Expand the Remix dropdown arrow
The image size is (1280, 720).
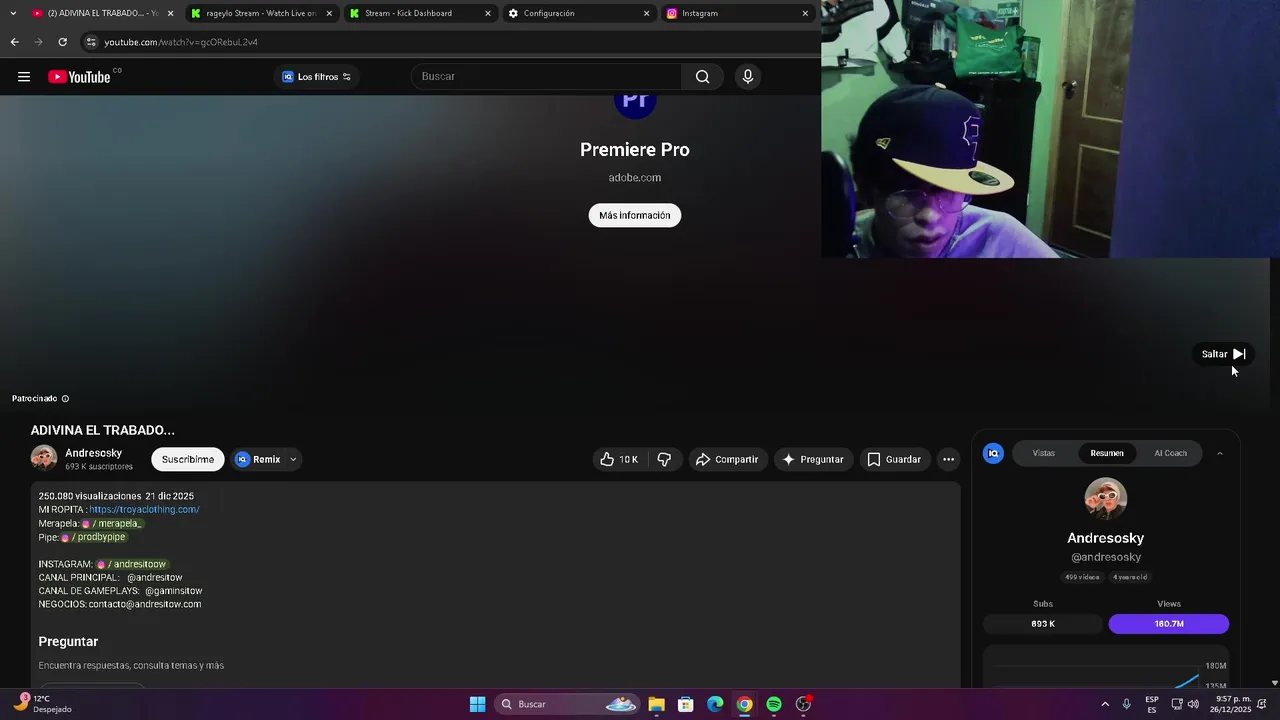click(x=293, y=460)
